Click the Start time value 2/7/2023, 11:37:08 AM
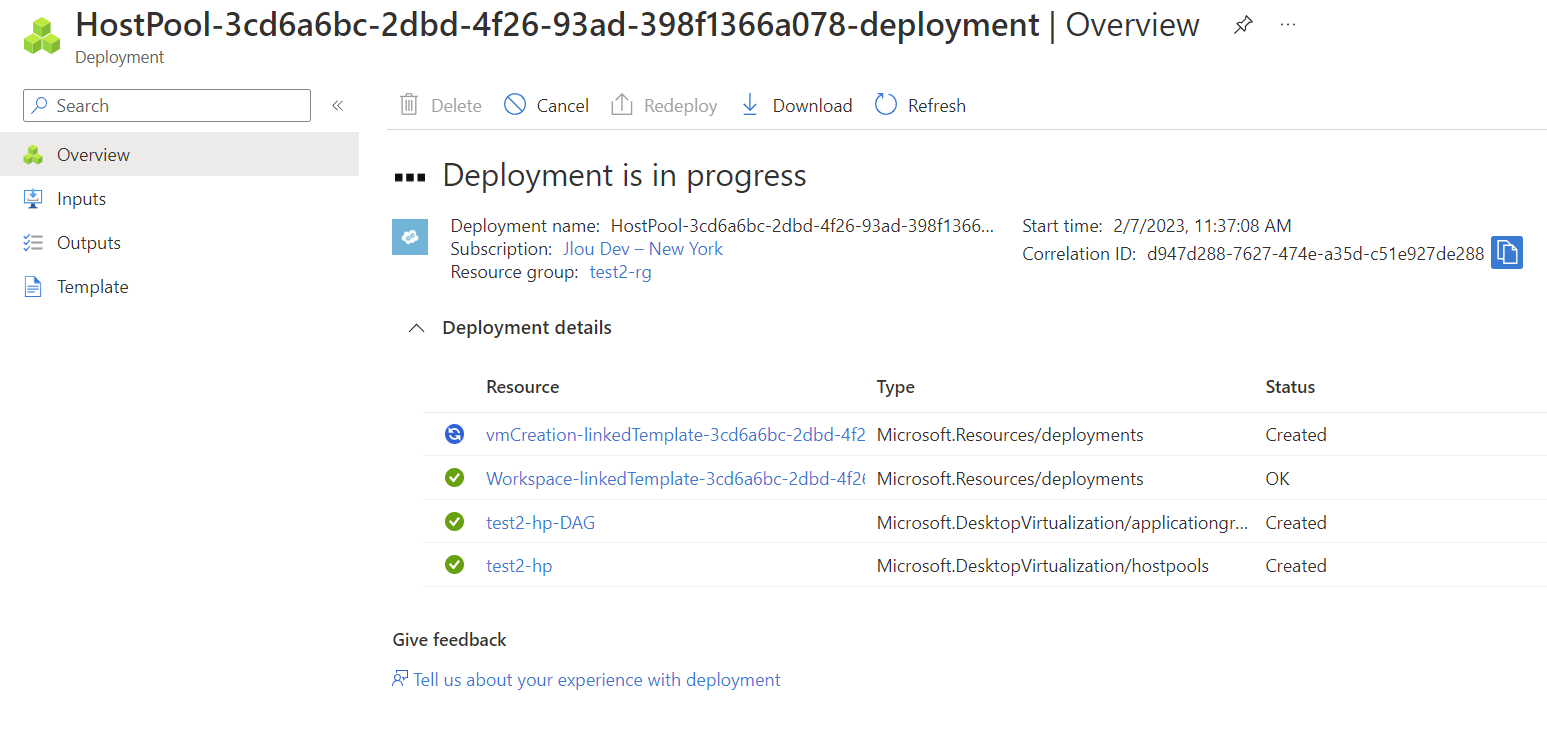1547x735 pixels. click(x=1201, y=226)
